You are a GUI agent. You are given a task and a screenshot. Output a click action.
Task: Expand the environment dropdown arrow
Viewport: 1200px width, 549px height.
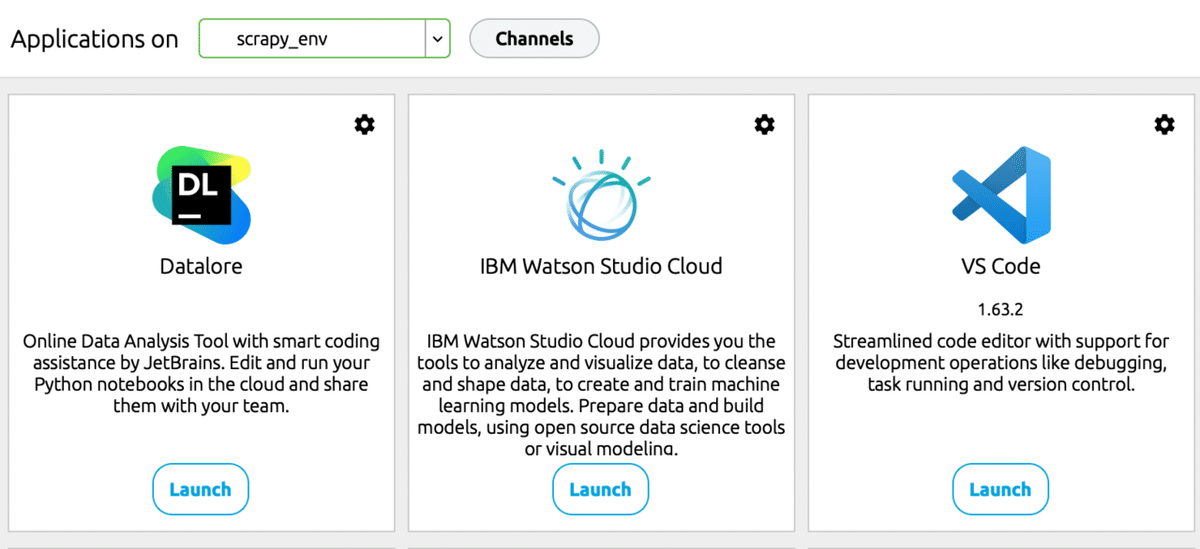pos(437,39)
